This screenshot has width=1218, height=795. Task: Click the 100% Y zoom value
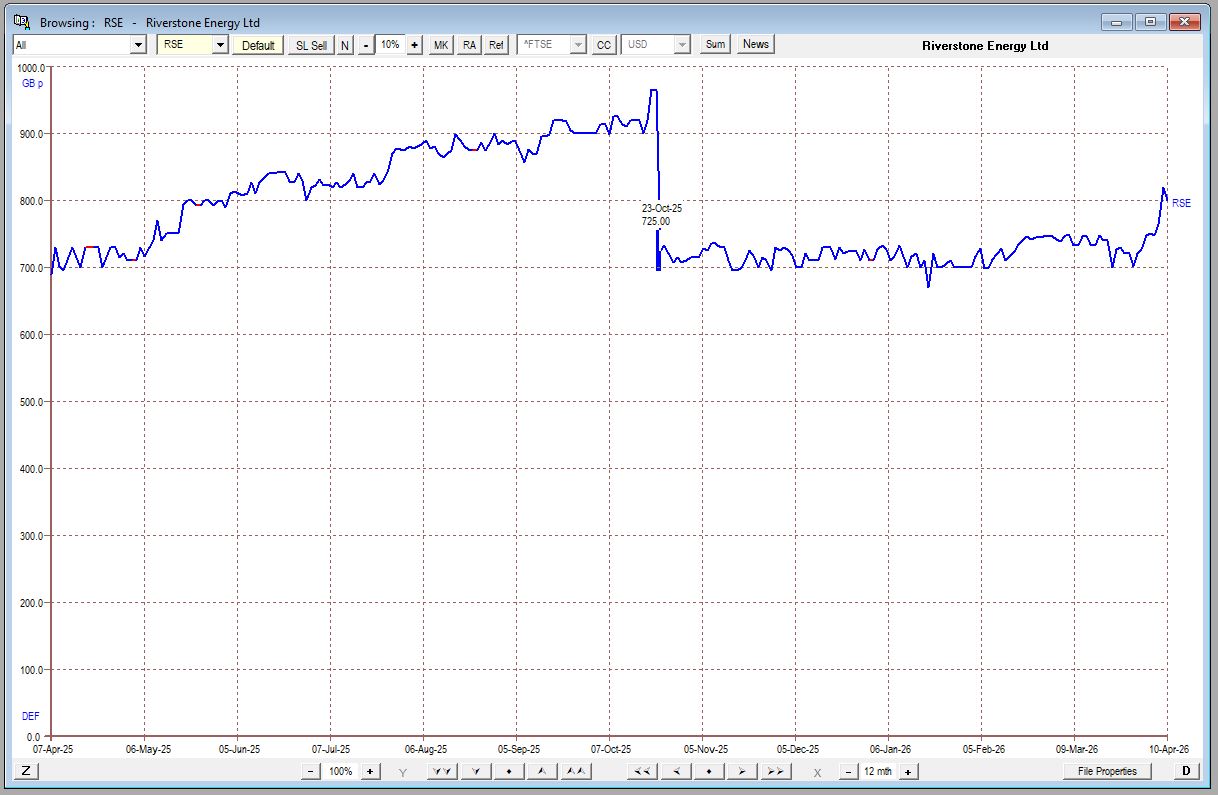(x=340, y=771)
